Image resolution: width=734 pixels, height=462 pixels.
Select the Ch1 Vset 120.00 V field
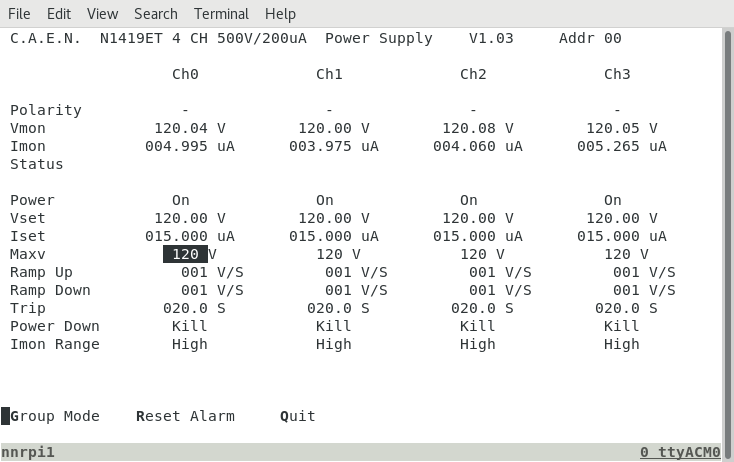[334, 218]
